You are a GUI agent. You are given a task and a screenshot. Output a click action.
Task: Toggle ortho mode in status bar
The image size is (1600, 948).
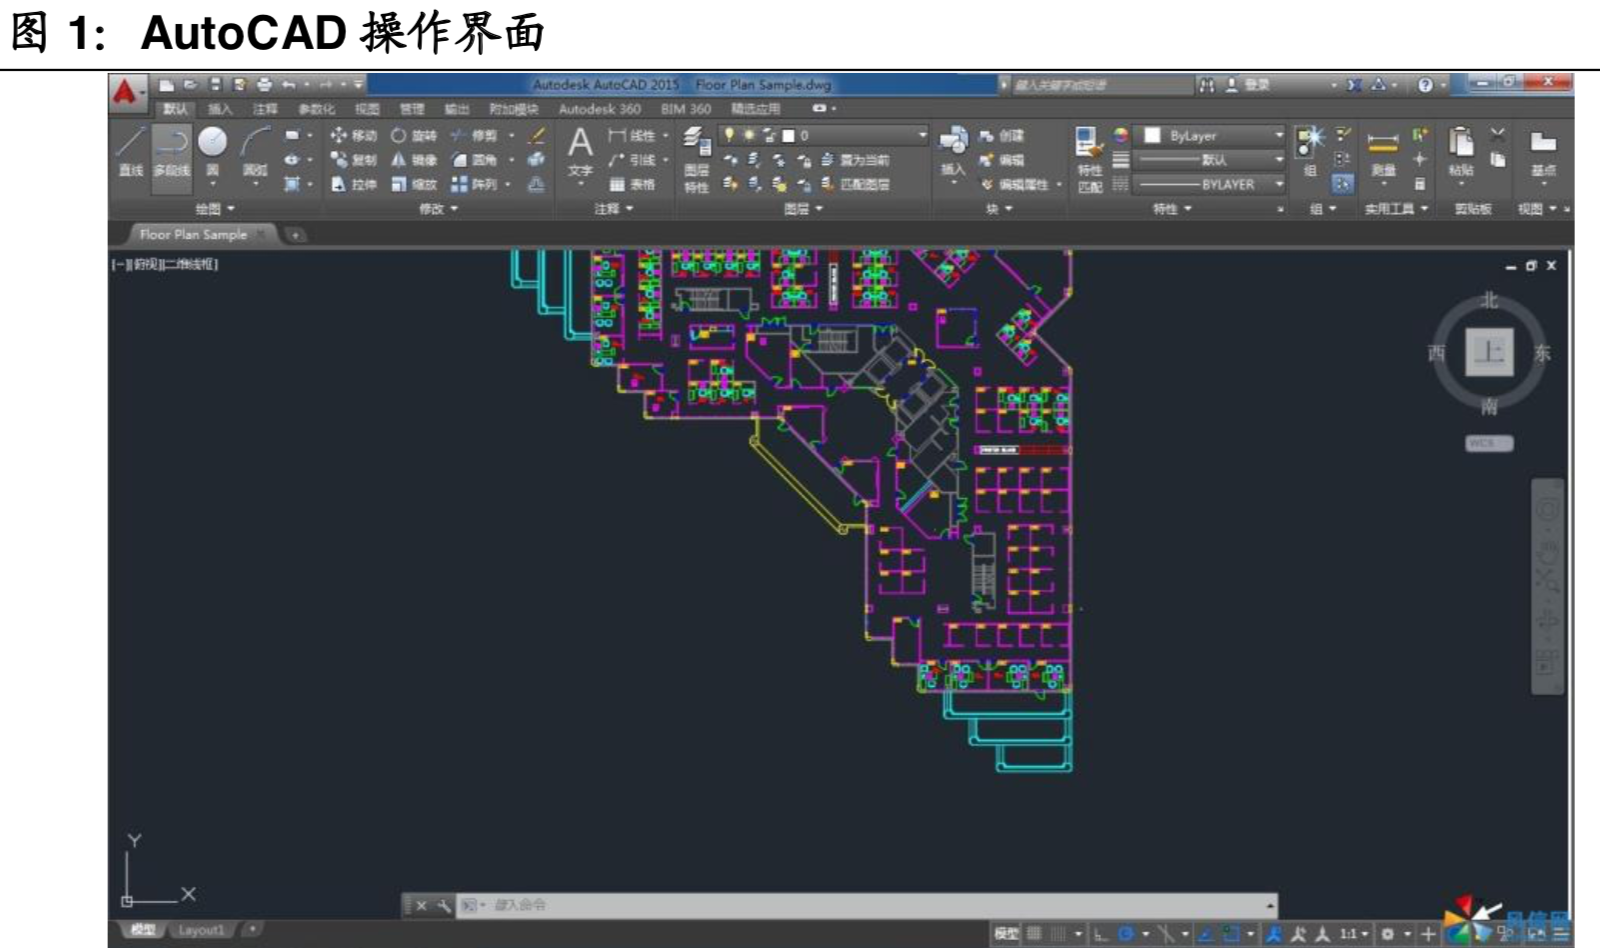click(1096, 934)
